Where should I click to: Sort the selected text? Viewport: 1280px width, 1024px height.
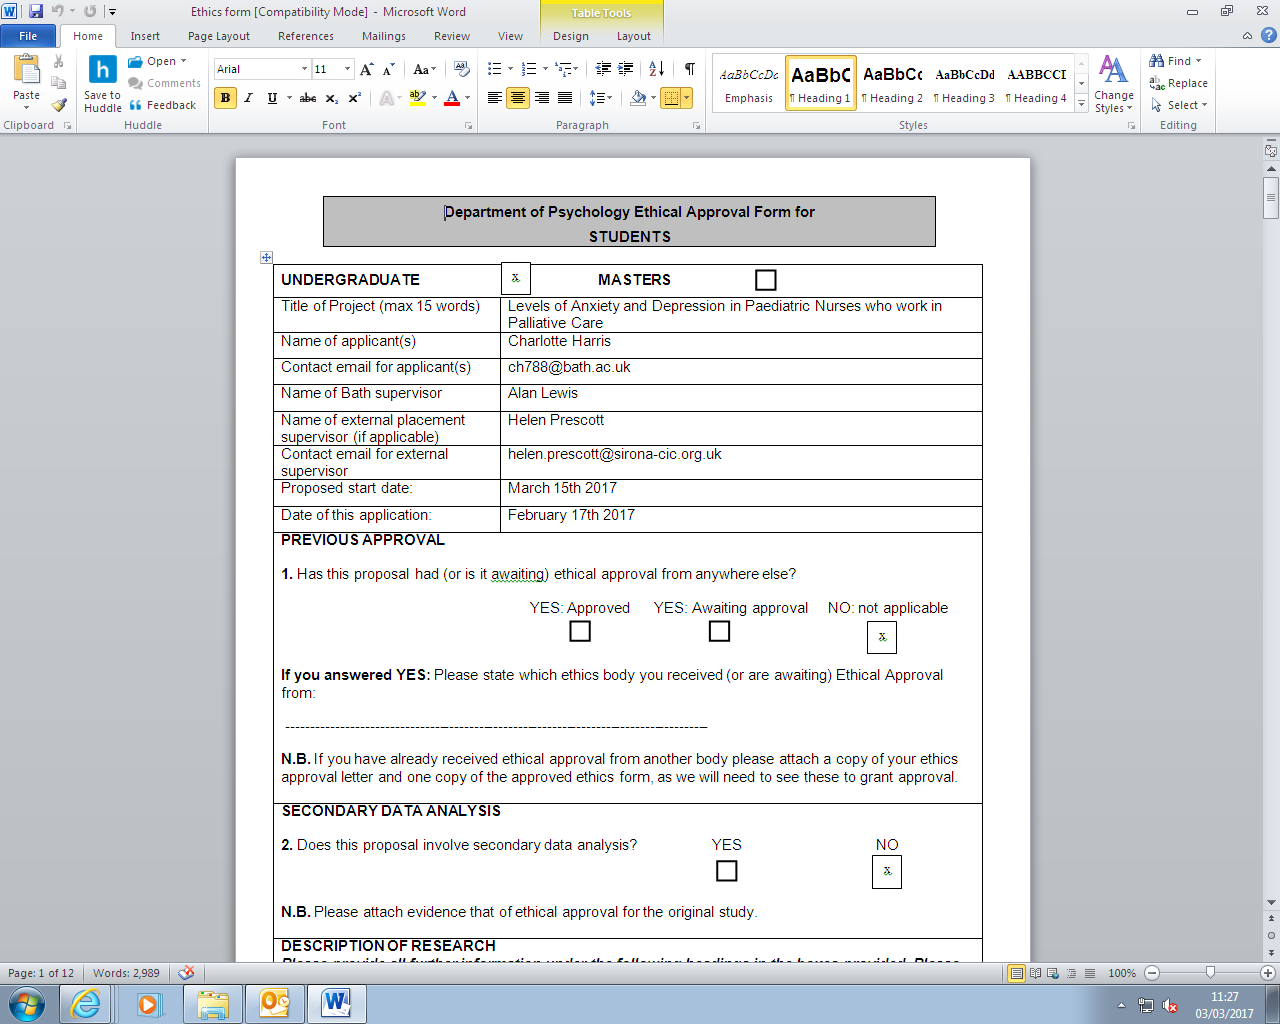point(656,69)
